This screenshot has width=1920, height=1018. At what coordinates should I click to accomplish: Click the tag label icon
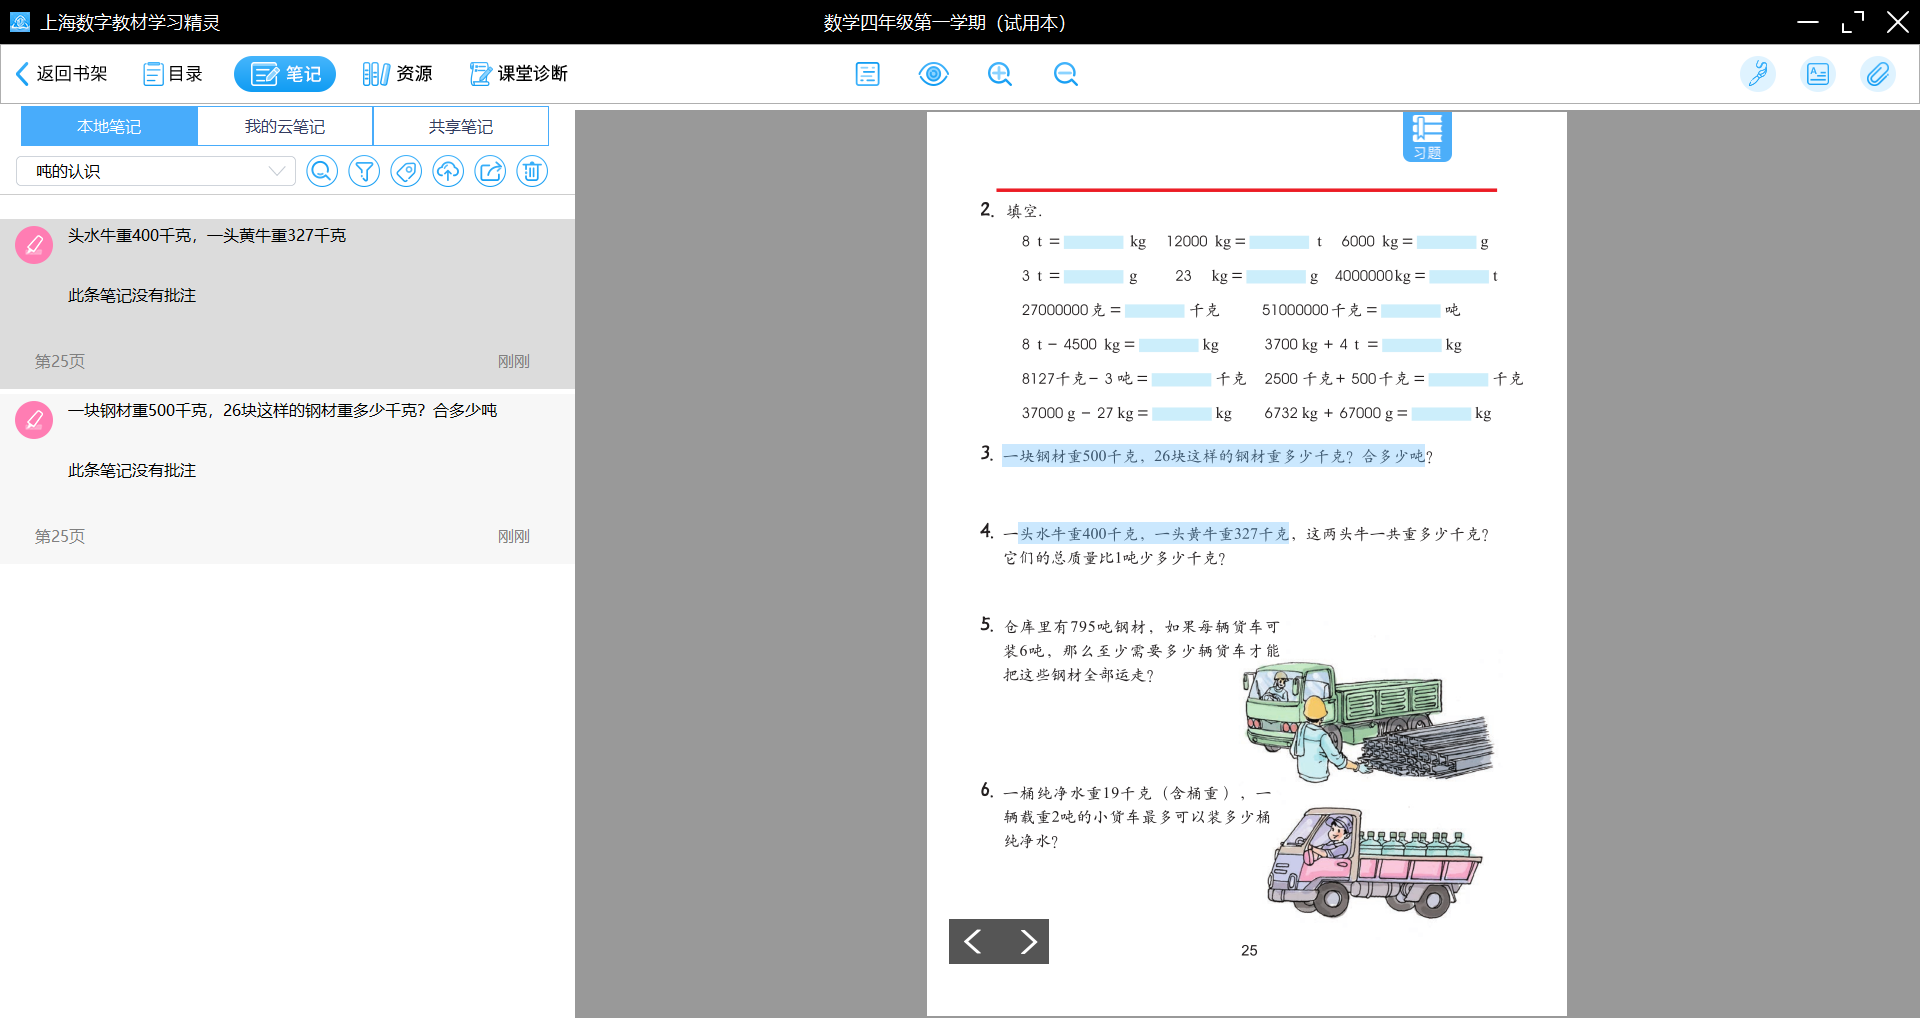pos(406,172)
